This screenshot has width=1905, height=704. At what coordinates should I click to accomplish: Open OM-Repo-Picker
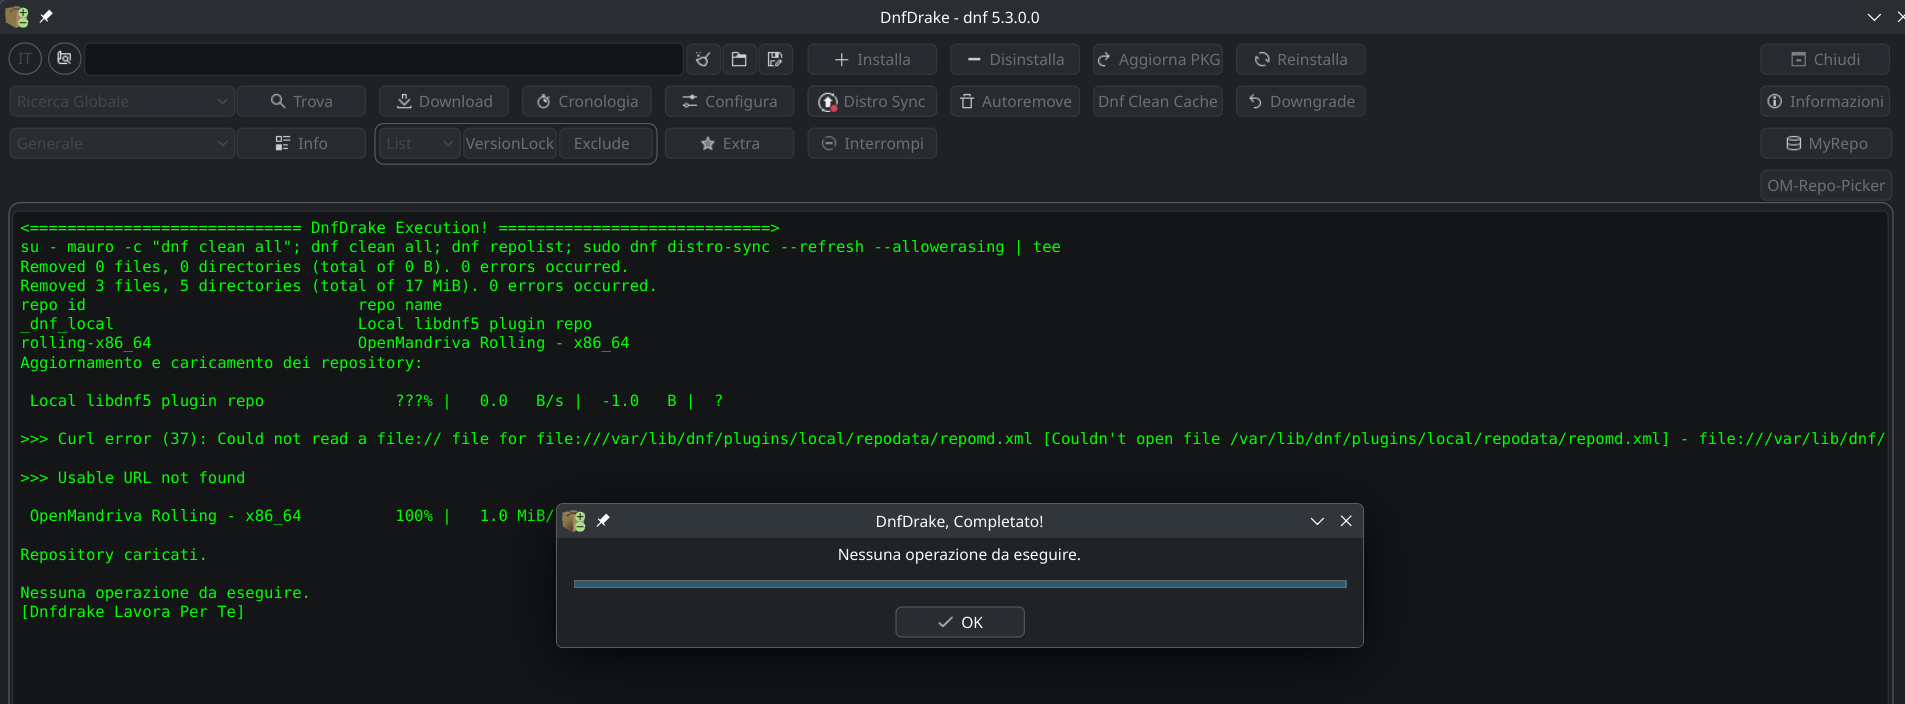click(x=1825, y=185)
